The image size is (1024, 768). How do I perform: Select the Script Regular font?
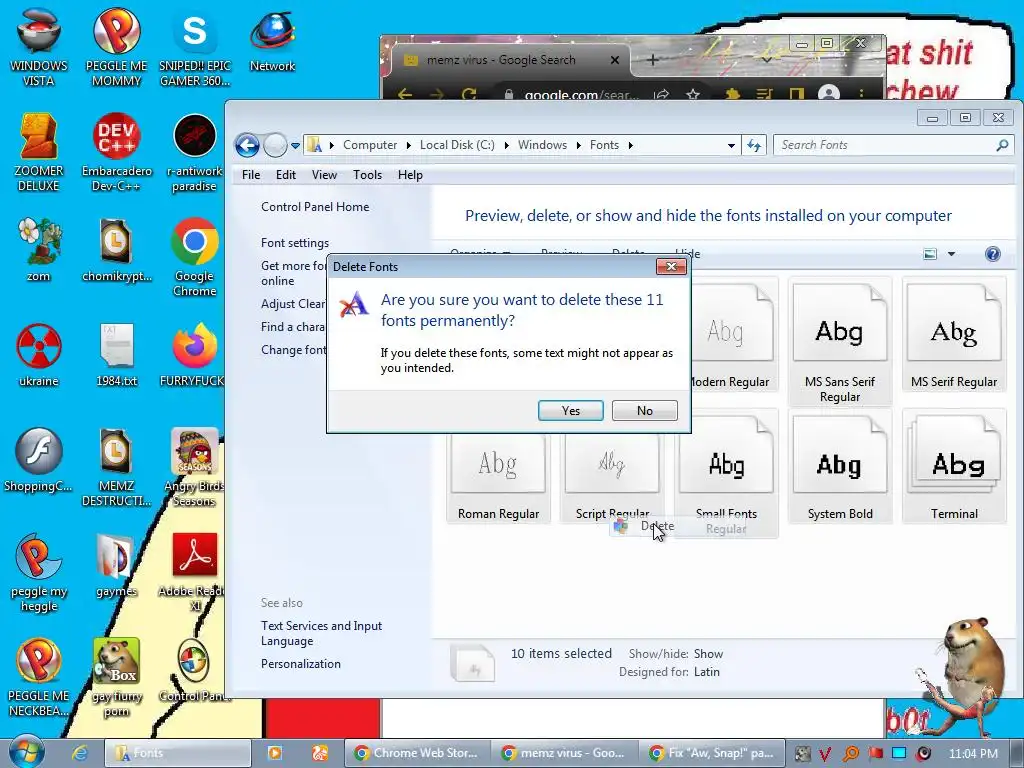coord(612,478)
